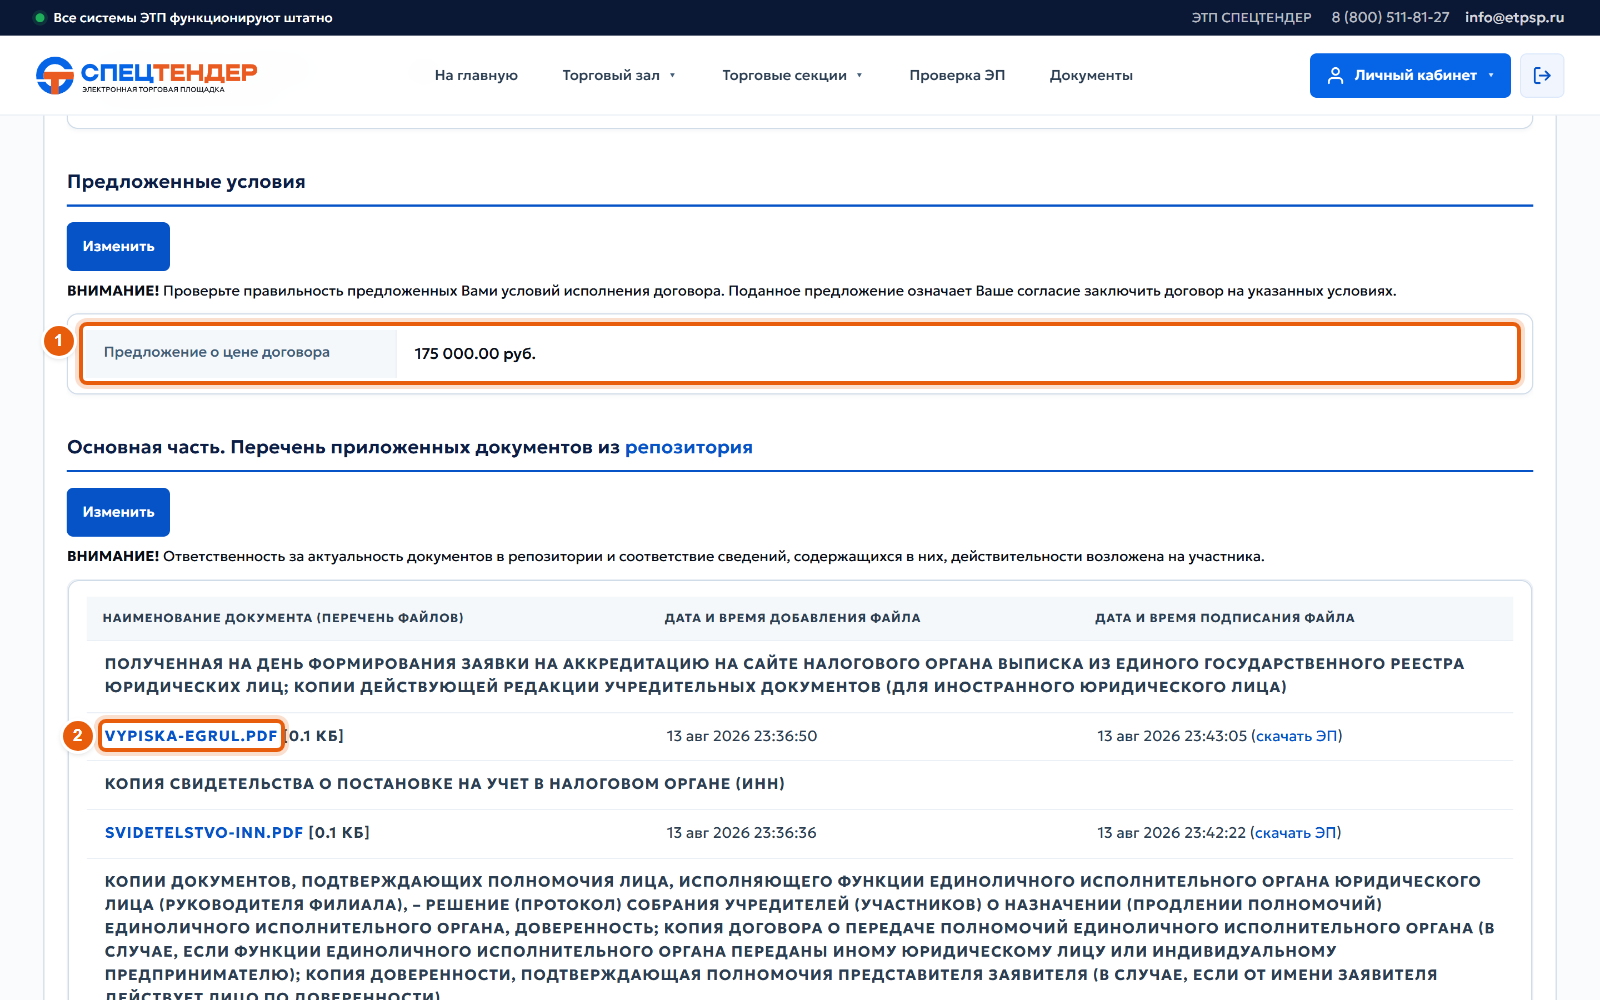Image resolution: width=1600 pixels, height=1000 pixels.
Task: Click скачать ЭП for VYPISKA-EGRUL row
Action: 1297,736
